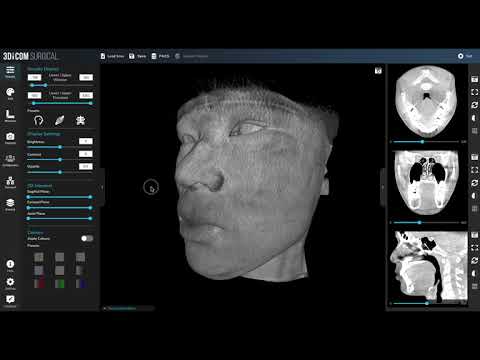The image size is (480, 360).
Task: Open PACS from the top bar
Action: 160,56
